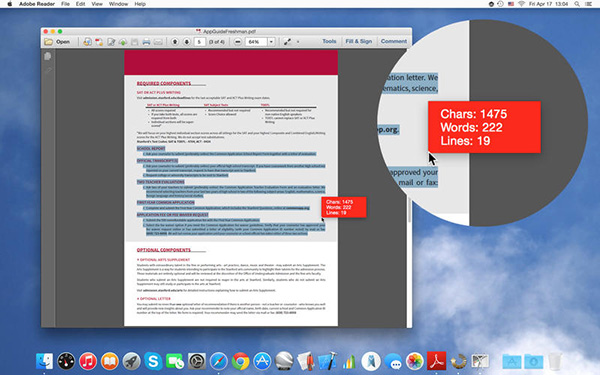
Task: Click the US flag input source icon
Action: tap(511, 4)
